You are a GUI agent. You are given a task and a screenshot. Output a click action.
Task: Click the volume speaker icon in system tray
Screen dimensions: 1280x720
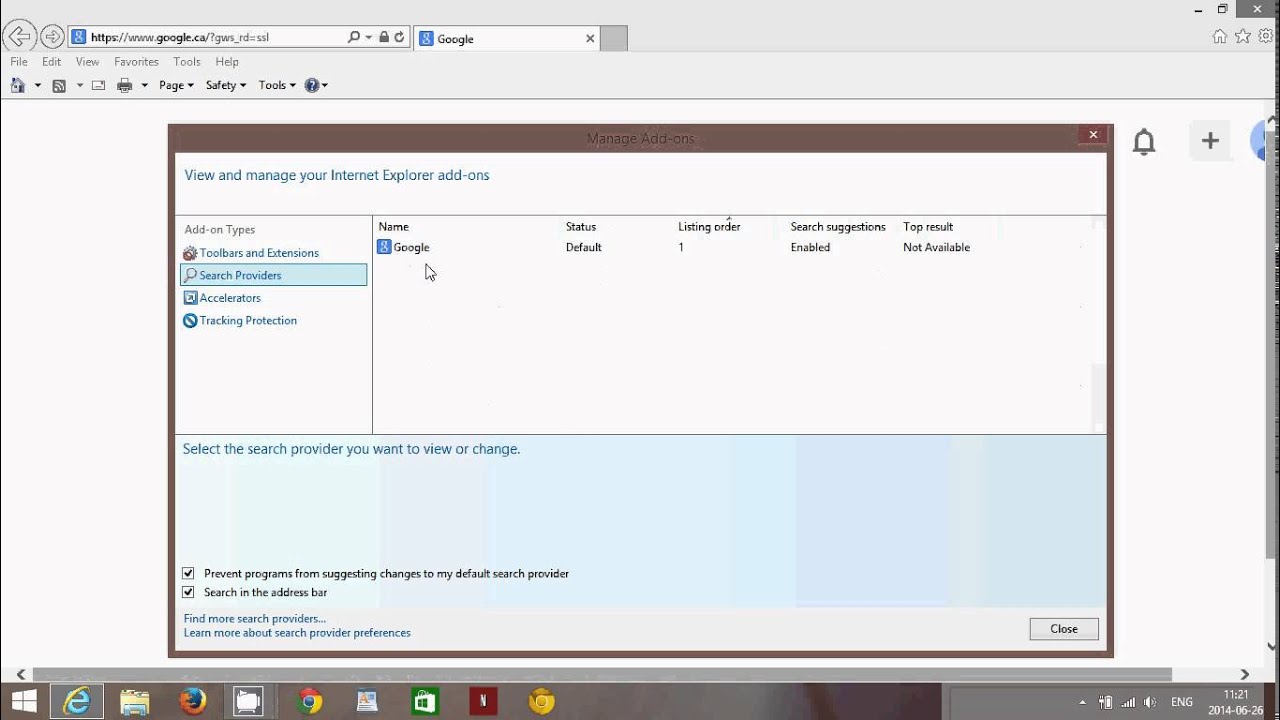1149,702
